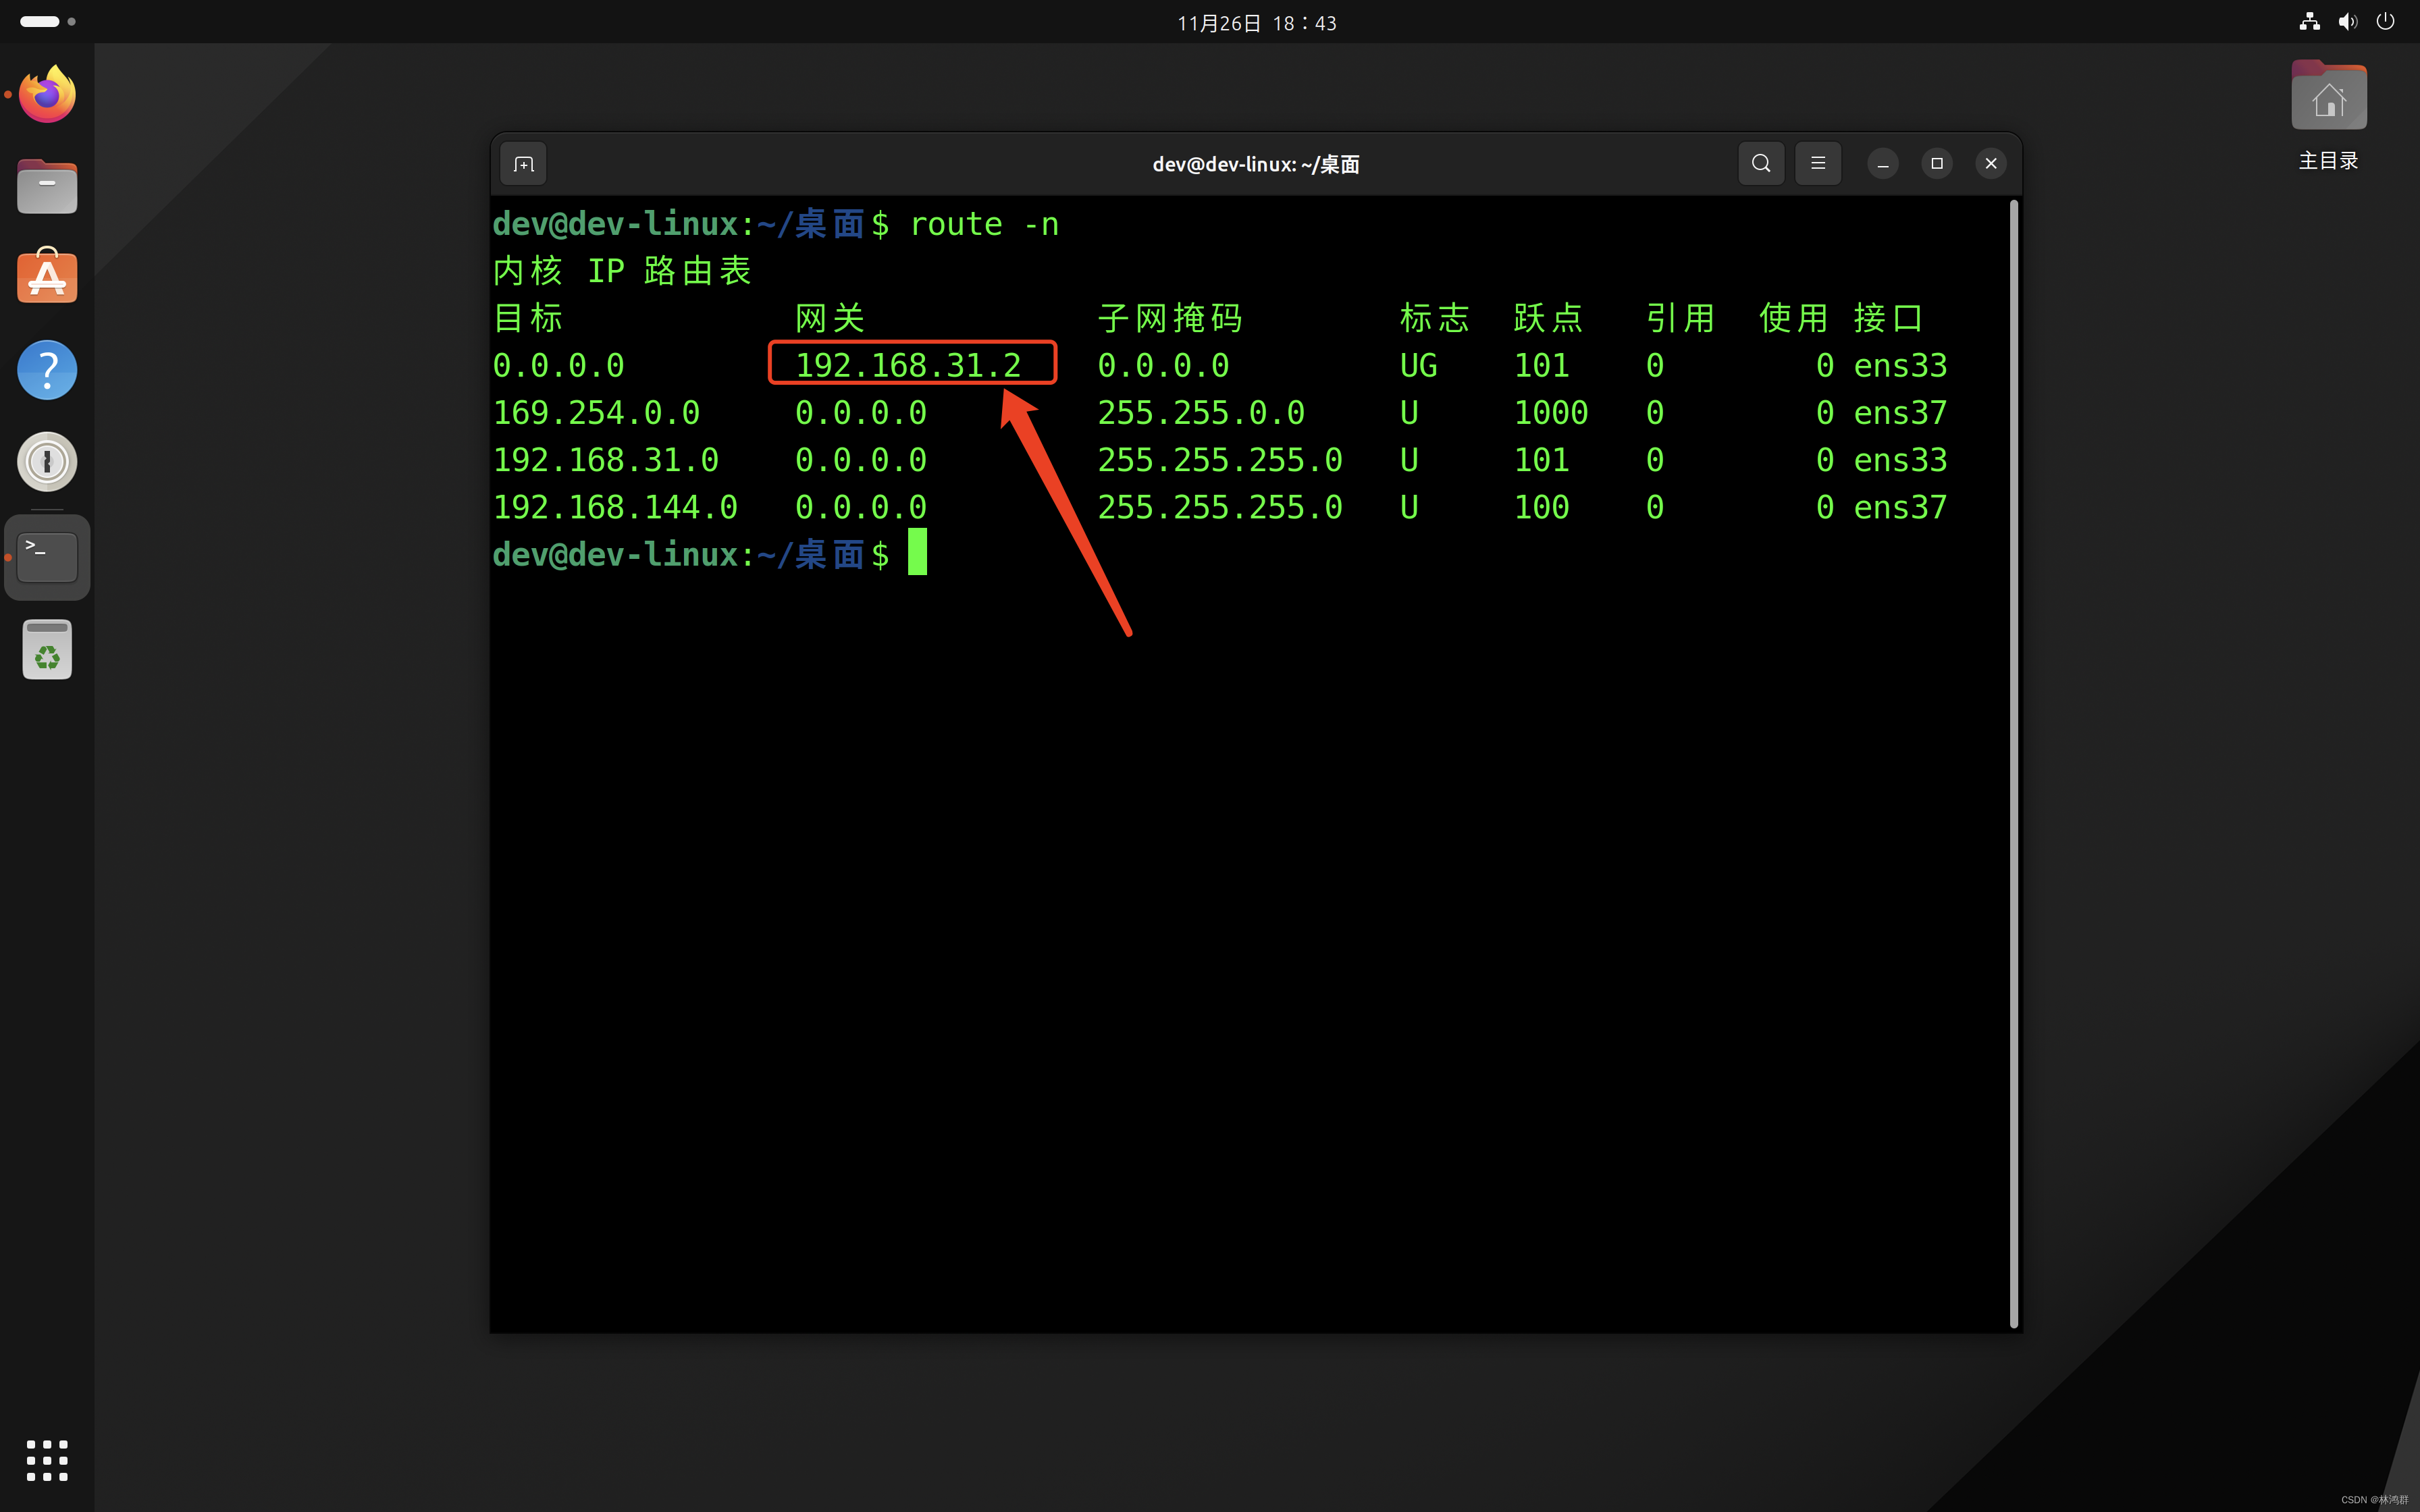The image size is (2420, 1512).
Task: Open the password manager dock icon
Action: tap(47, 462)
